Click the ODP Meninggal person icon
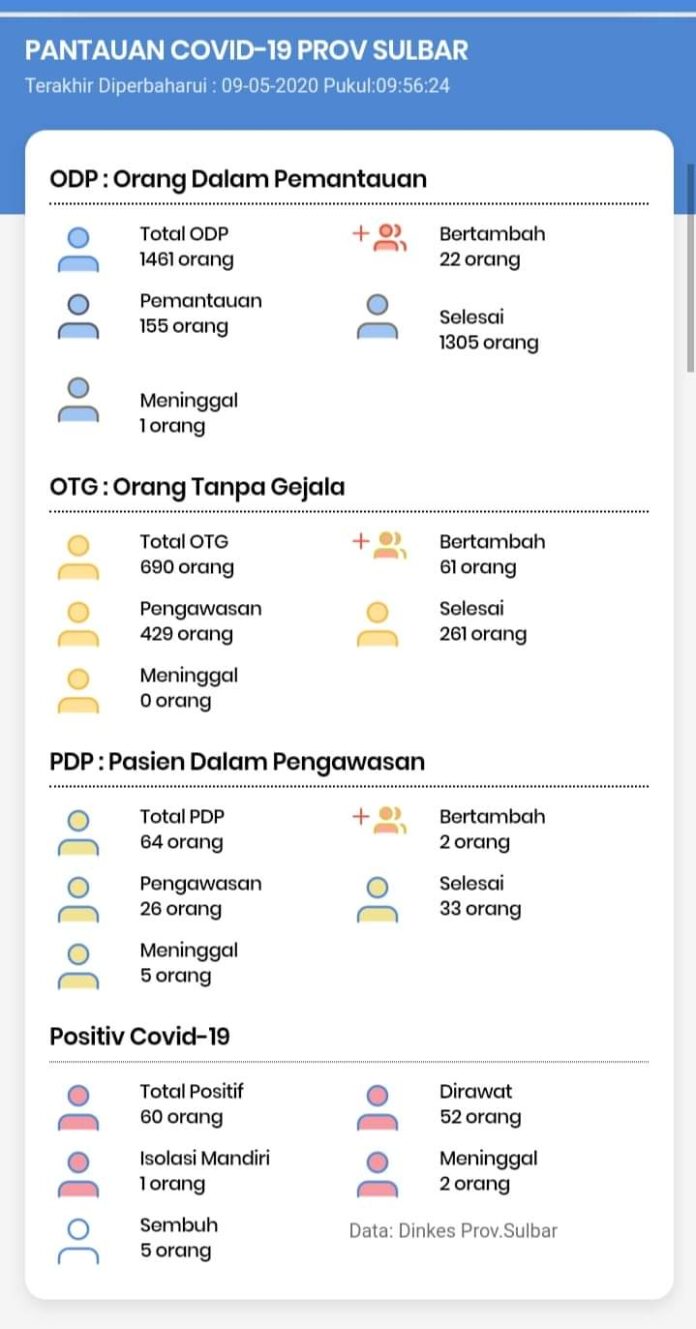Screen dimensions: 696x1329 pos(78,400)
